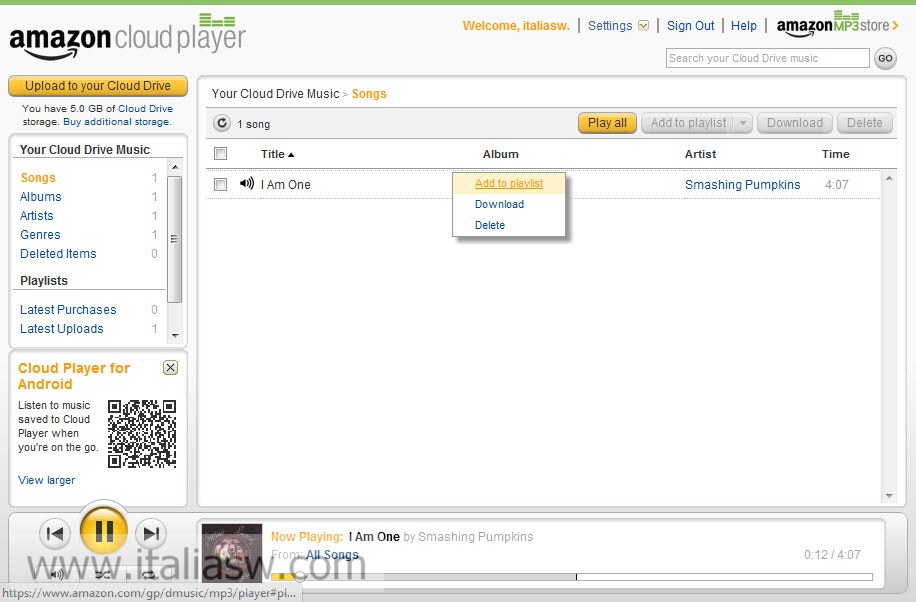
Task: Open Songs in the sidebar
Action: tap(38, 178)
